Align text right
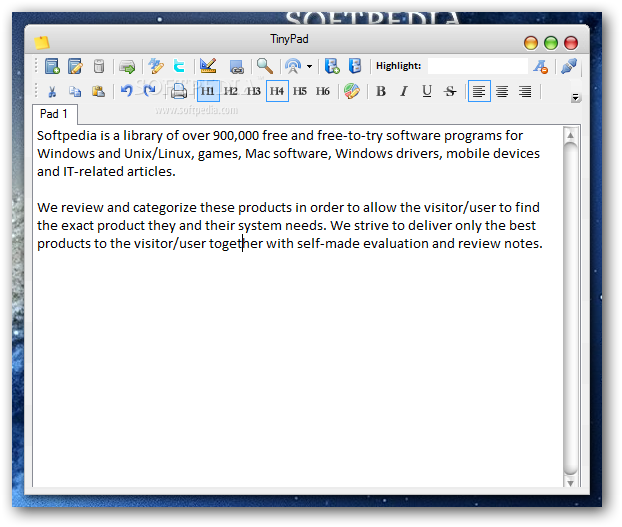 pyautogui.click(x=525, y=92)
